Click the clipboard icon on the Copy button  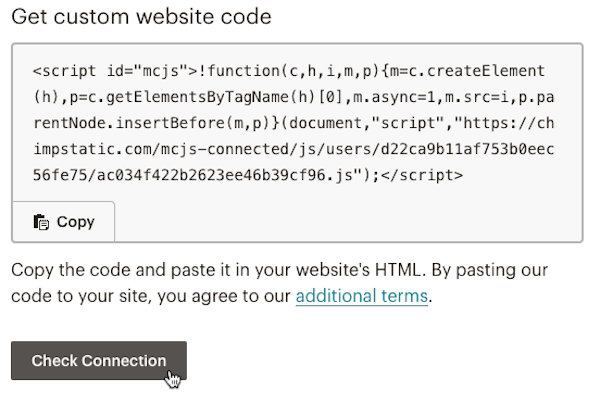(41, 222)
